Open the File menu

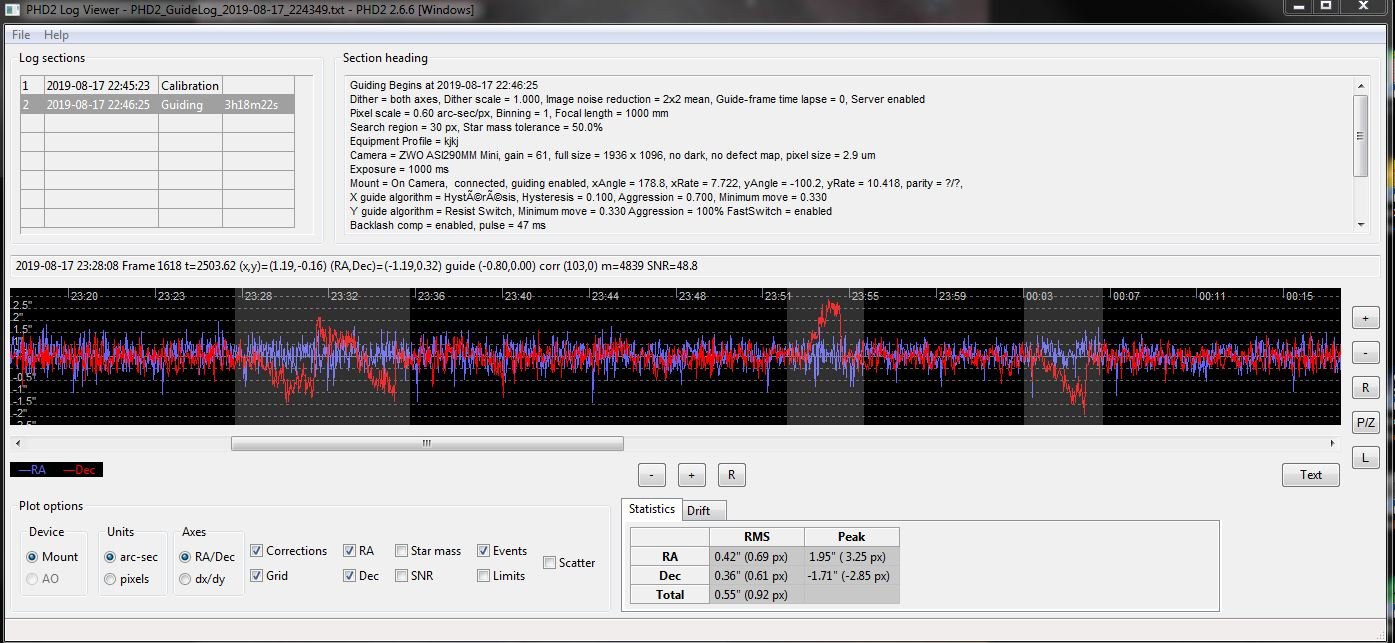tap(21, 35)
